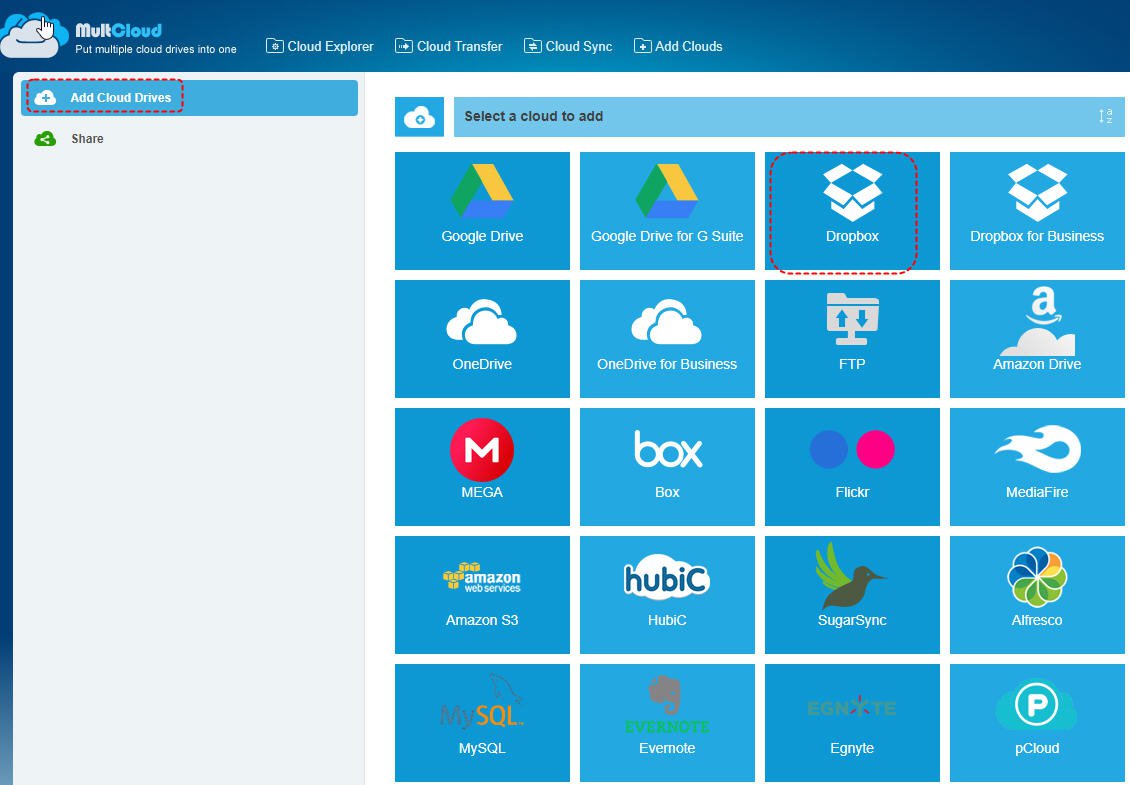Select the pCloud tile
The width and height of the screenshot is (1130, 785).
click(1037, 722)
